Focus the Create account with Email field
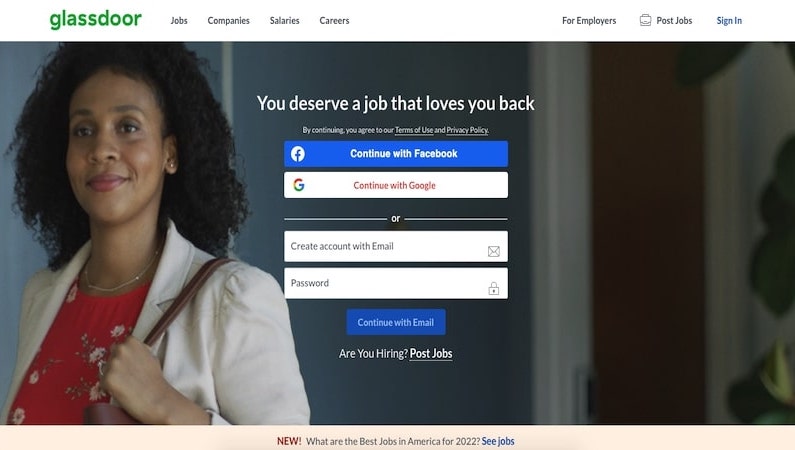This screenshot has height=450, width=795. (396, 246)
